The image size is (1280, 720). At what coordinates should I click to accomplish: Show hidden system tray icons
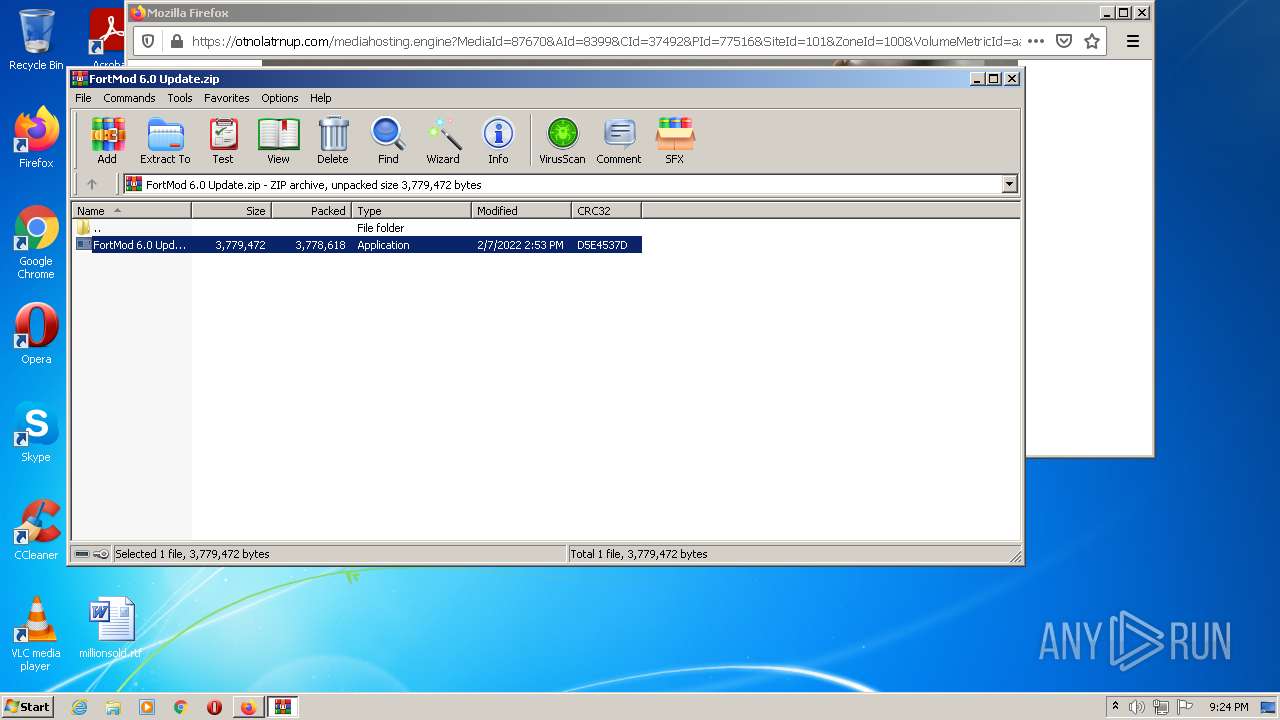tap(1115, 707)
